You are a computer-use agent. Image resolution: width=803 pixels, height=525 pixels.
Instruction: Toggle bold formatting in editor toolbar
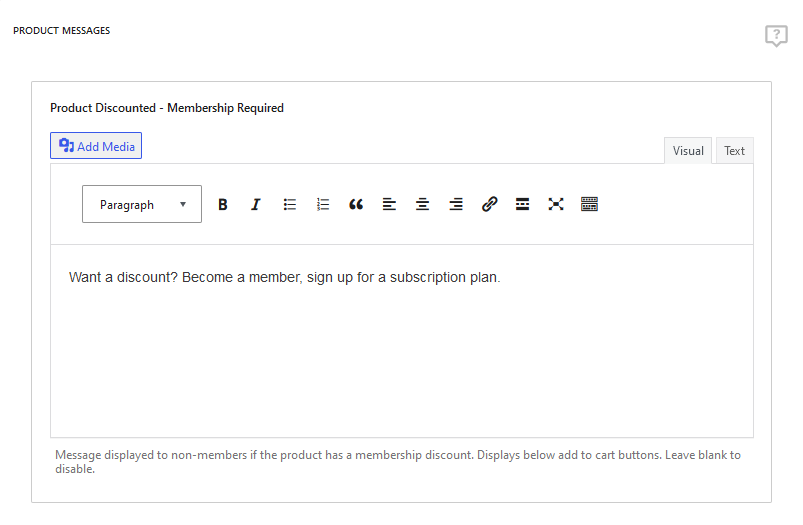click(x=222, y=204)
